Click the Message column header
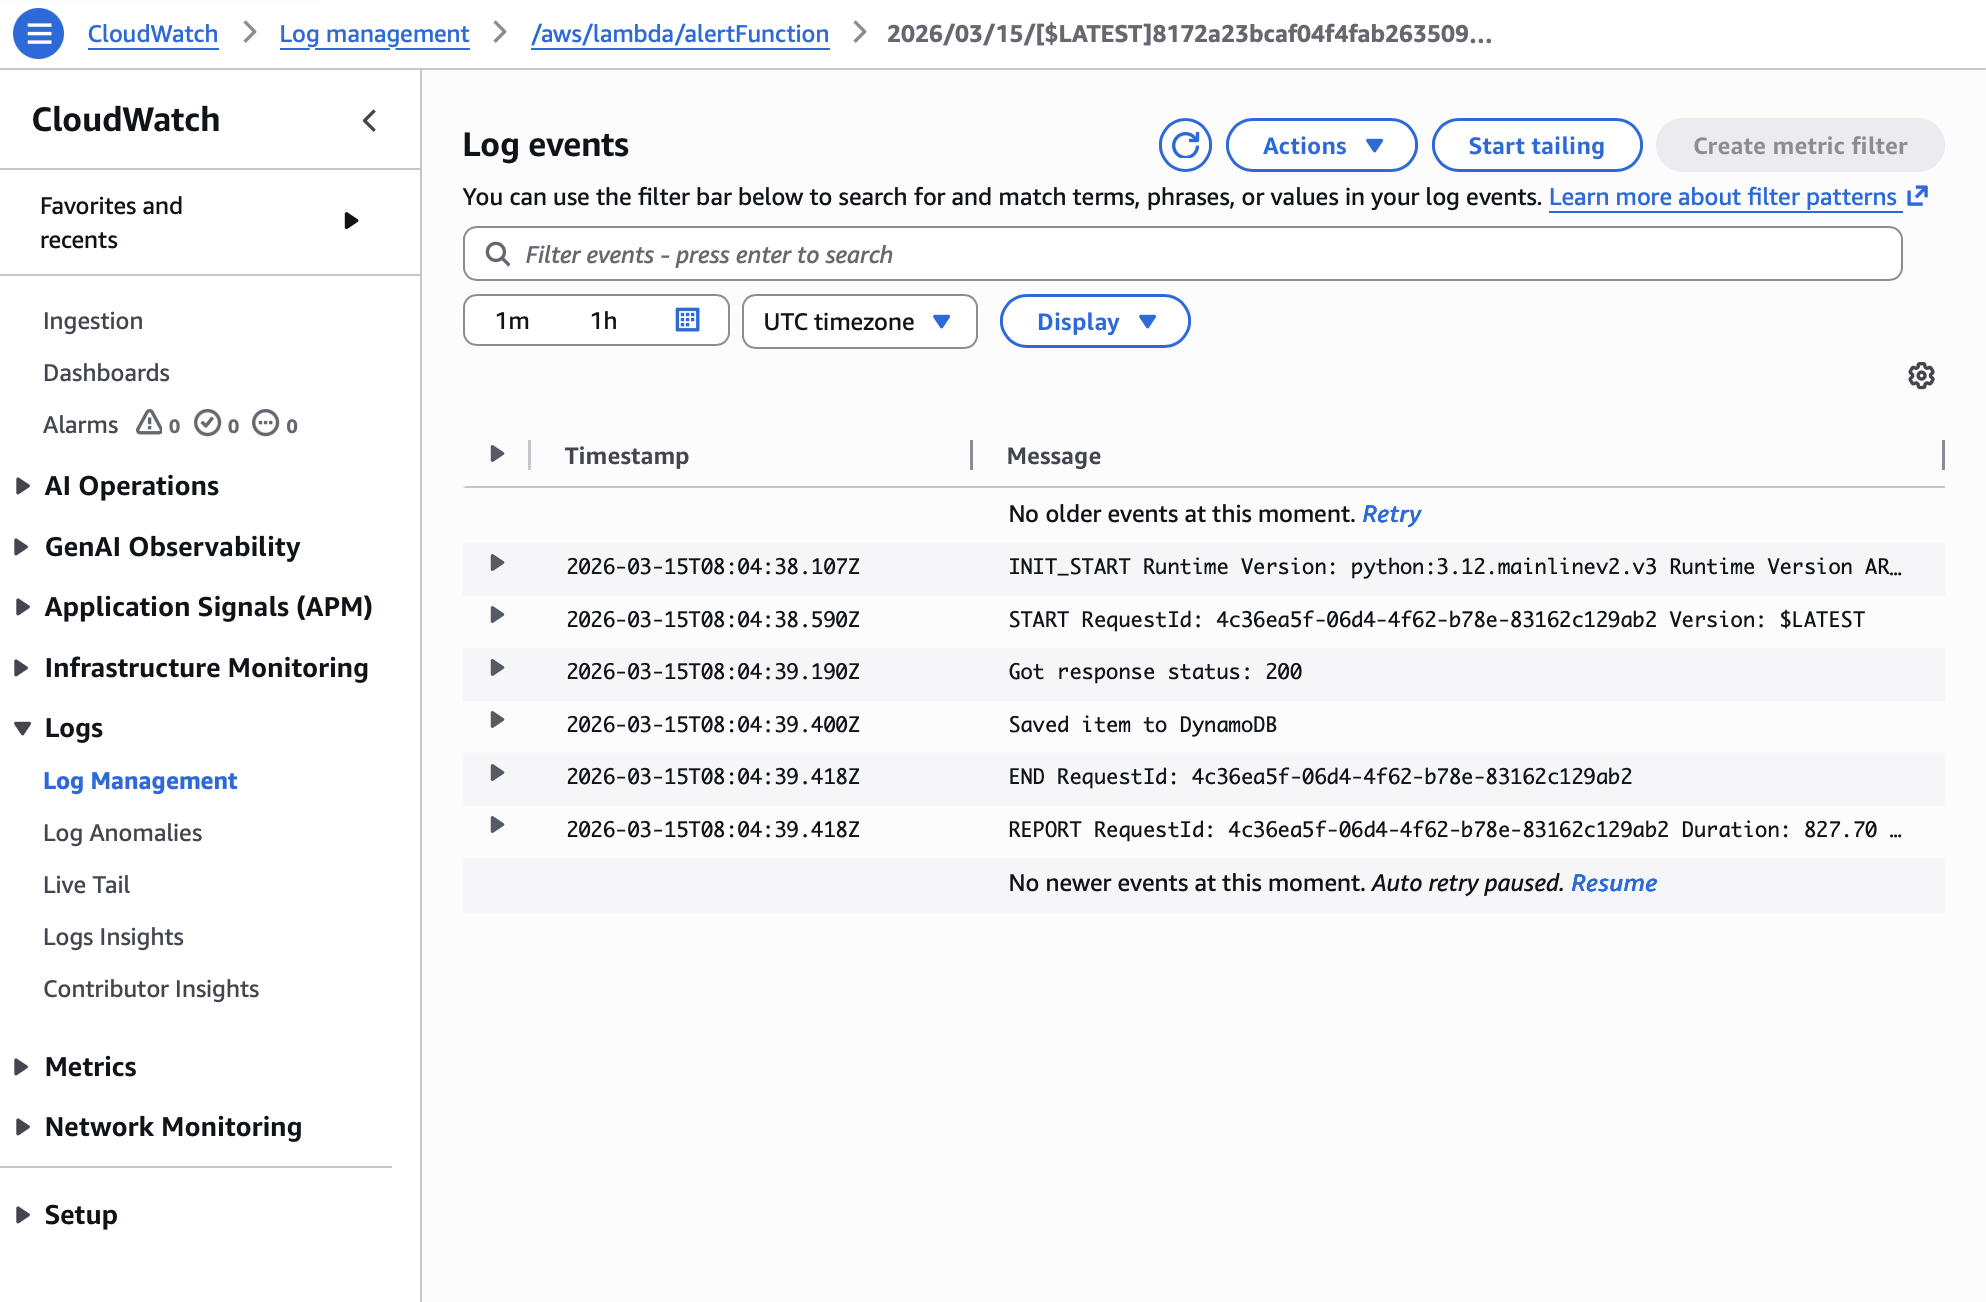Screen dimensions: 1986x1302 point(1053,456)
